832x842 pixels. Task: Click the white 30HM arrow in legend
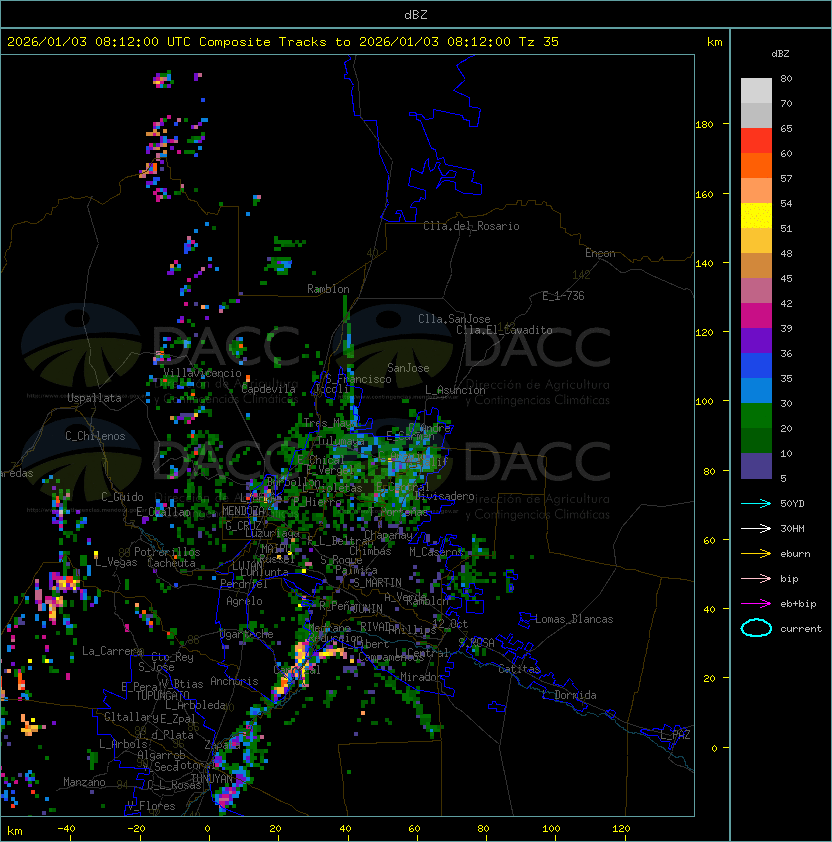(756, 528)
